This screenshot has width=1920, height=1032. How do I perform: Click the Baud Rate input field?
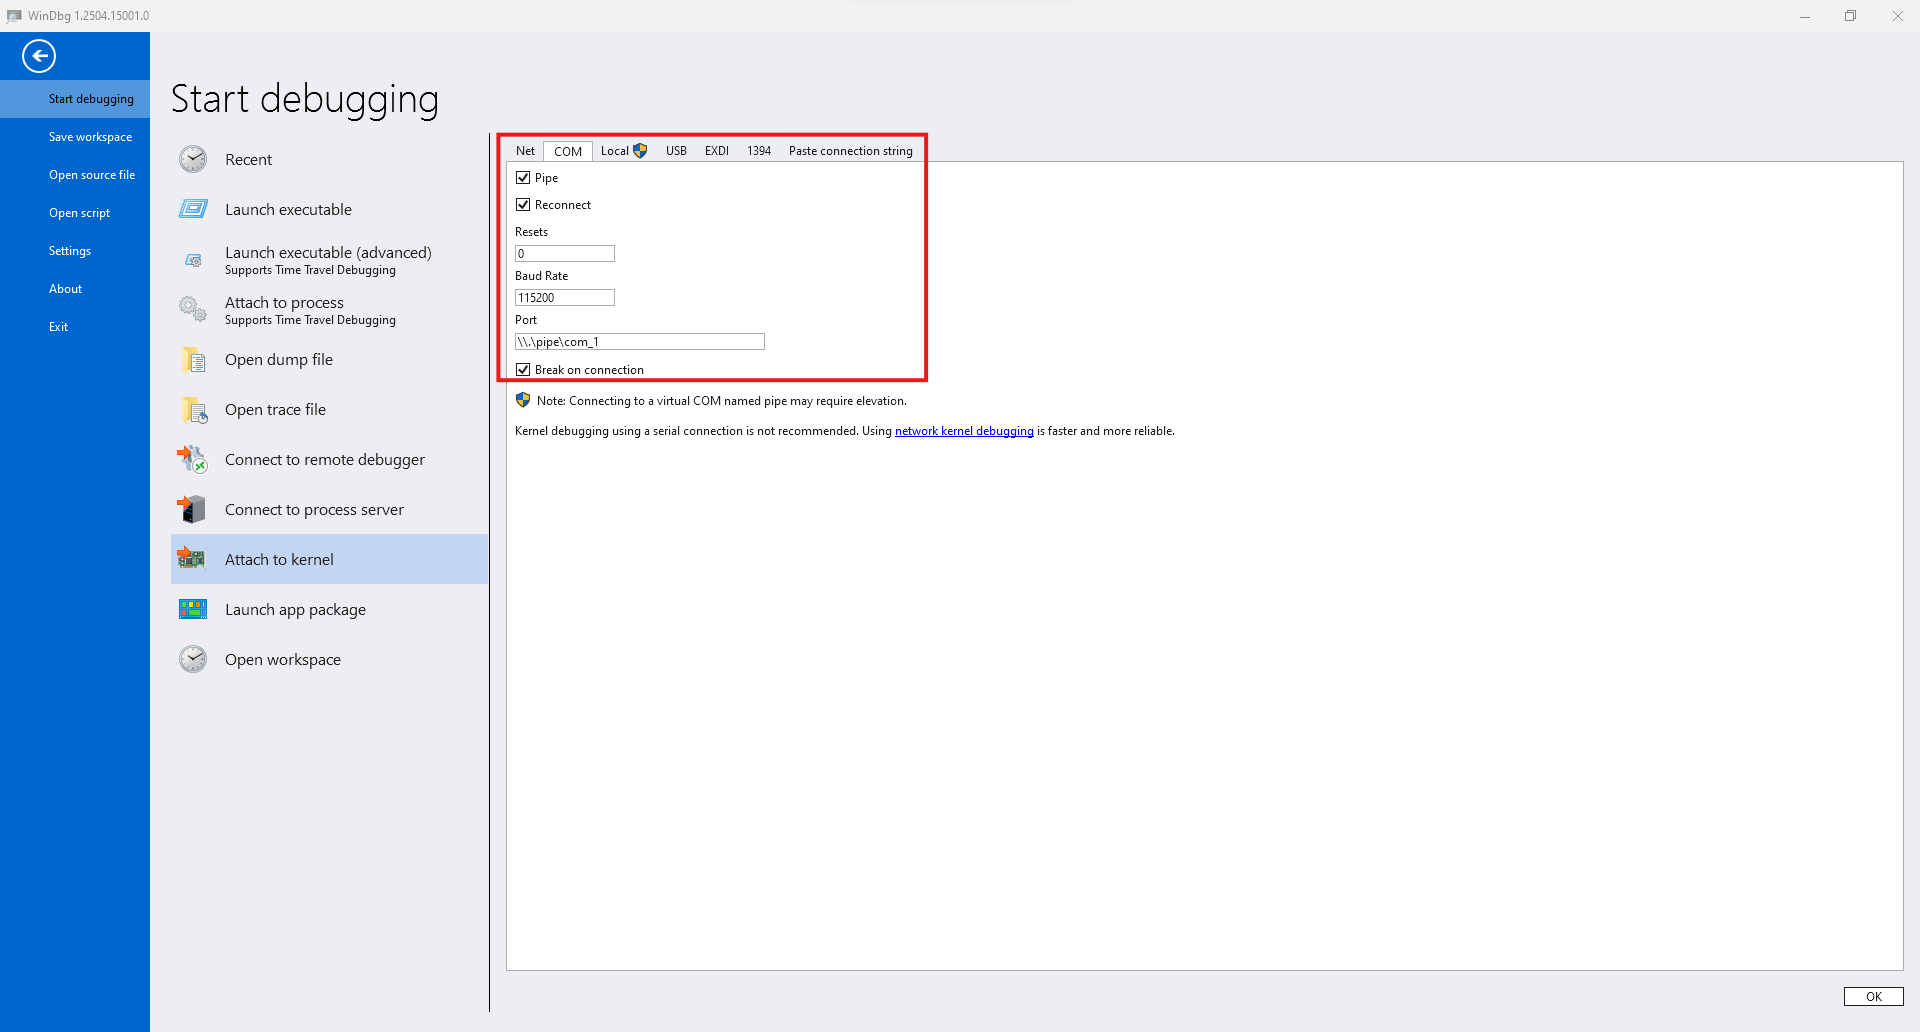[x=565, y=298]
